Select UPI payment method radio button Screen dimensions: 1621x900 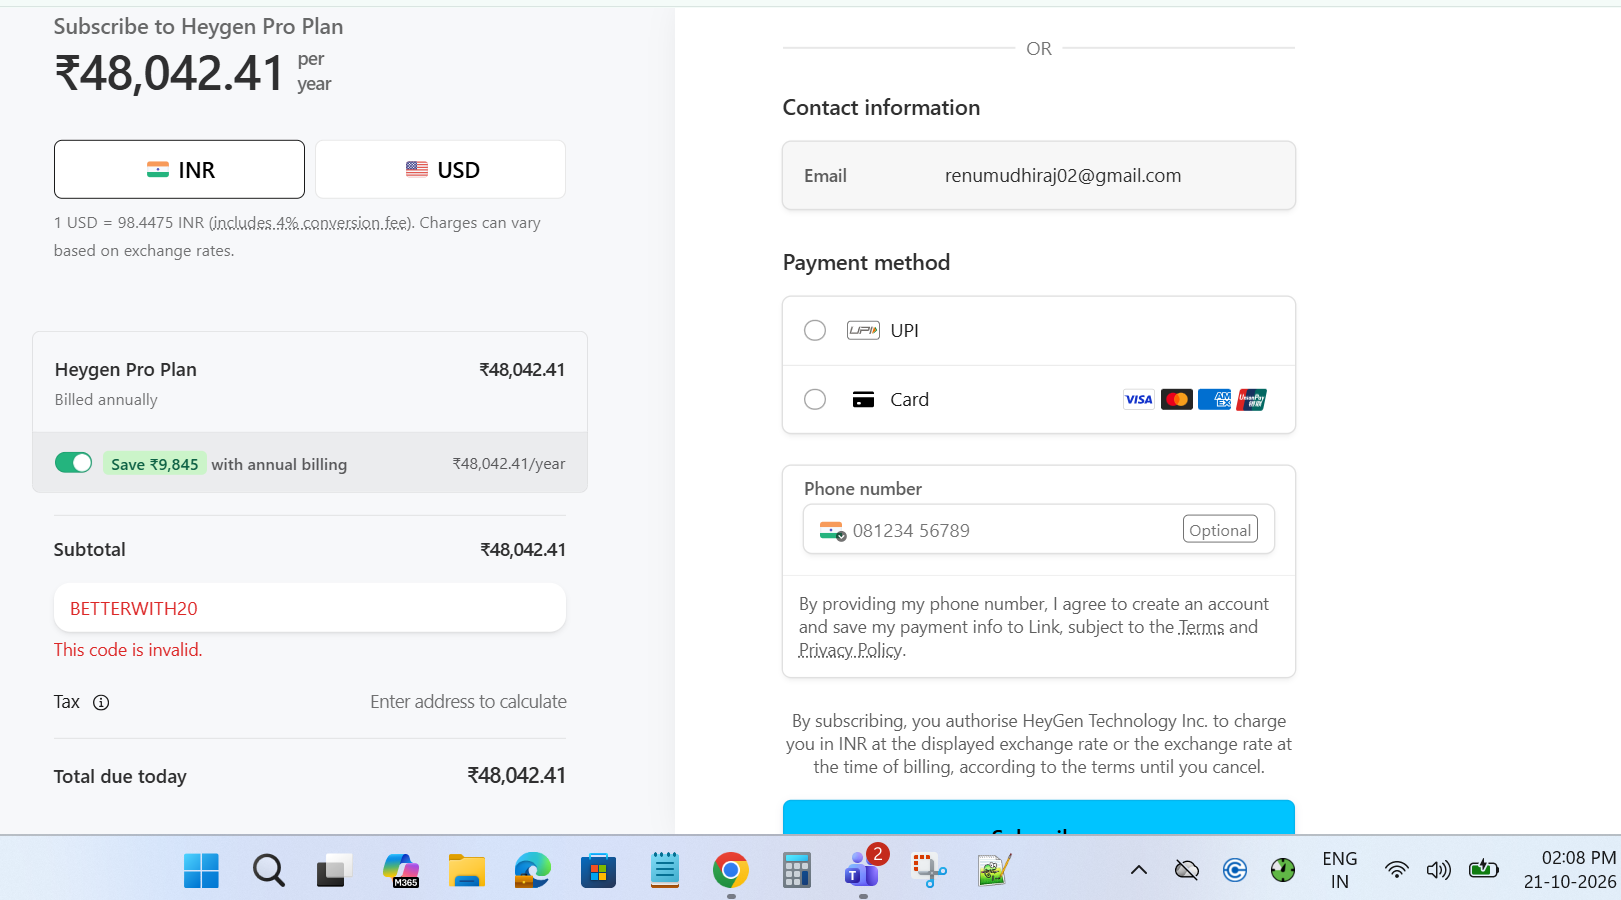click(815, 330)
